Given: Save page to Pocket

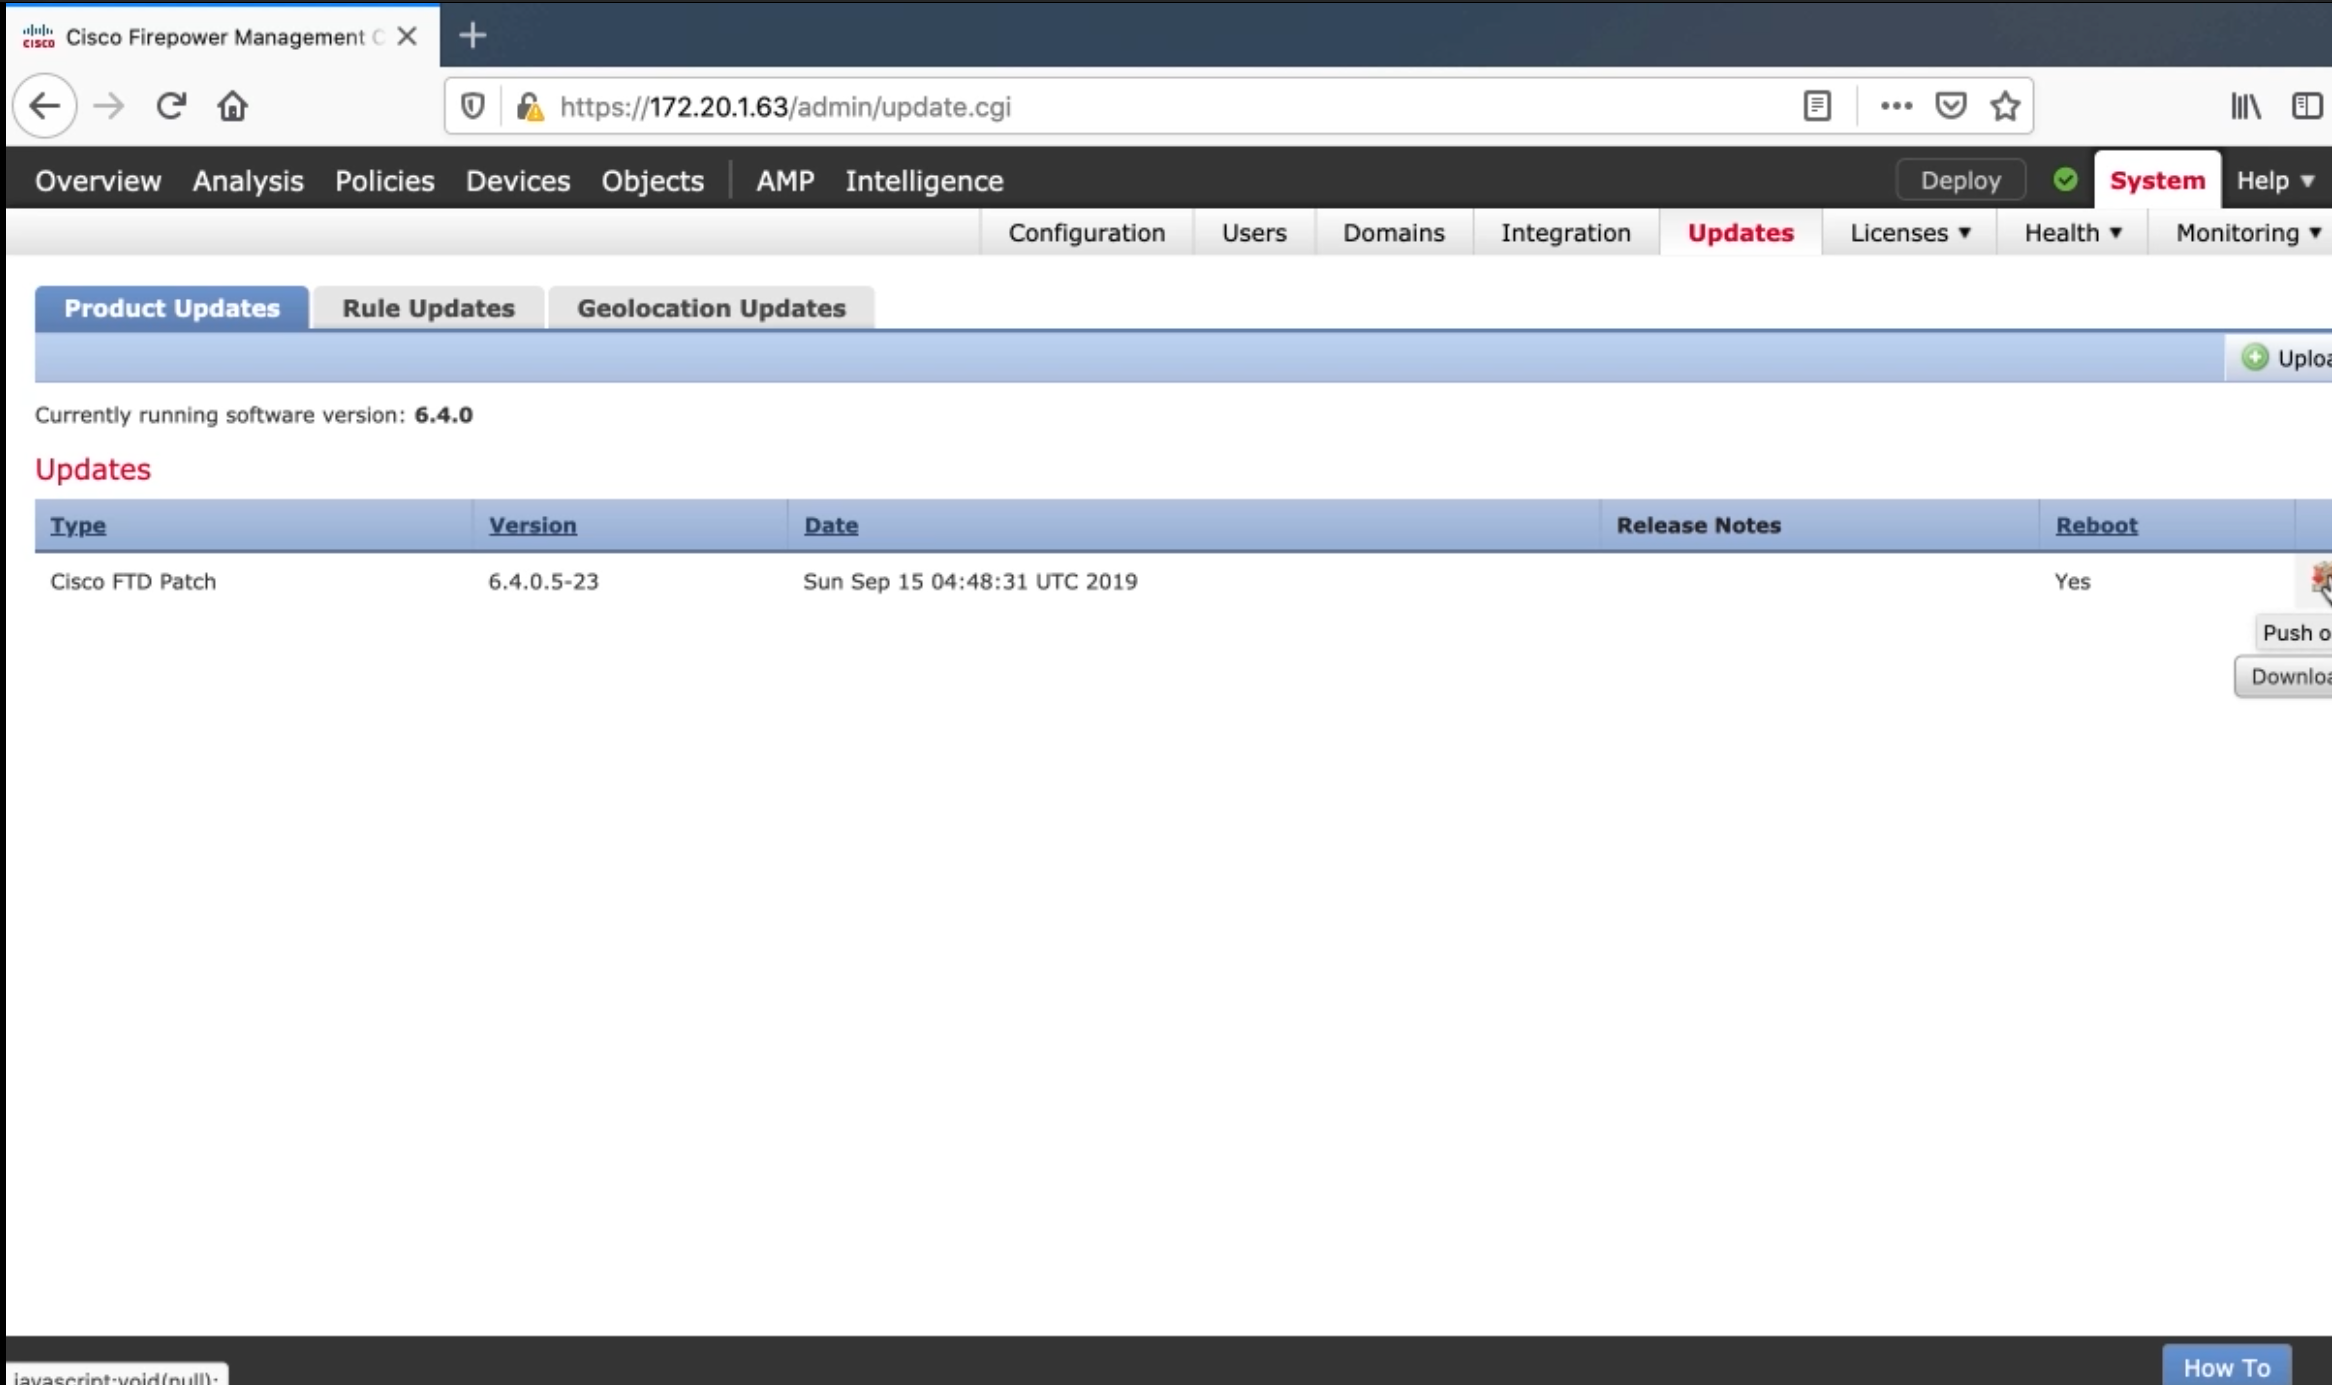Looking at the screenshot, I should pyautogui.click(x=1951, y=106).
